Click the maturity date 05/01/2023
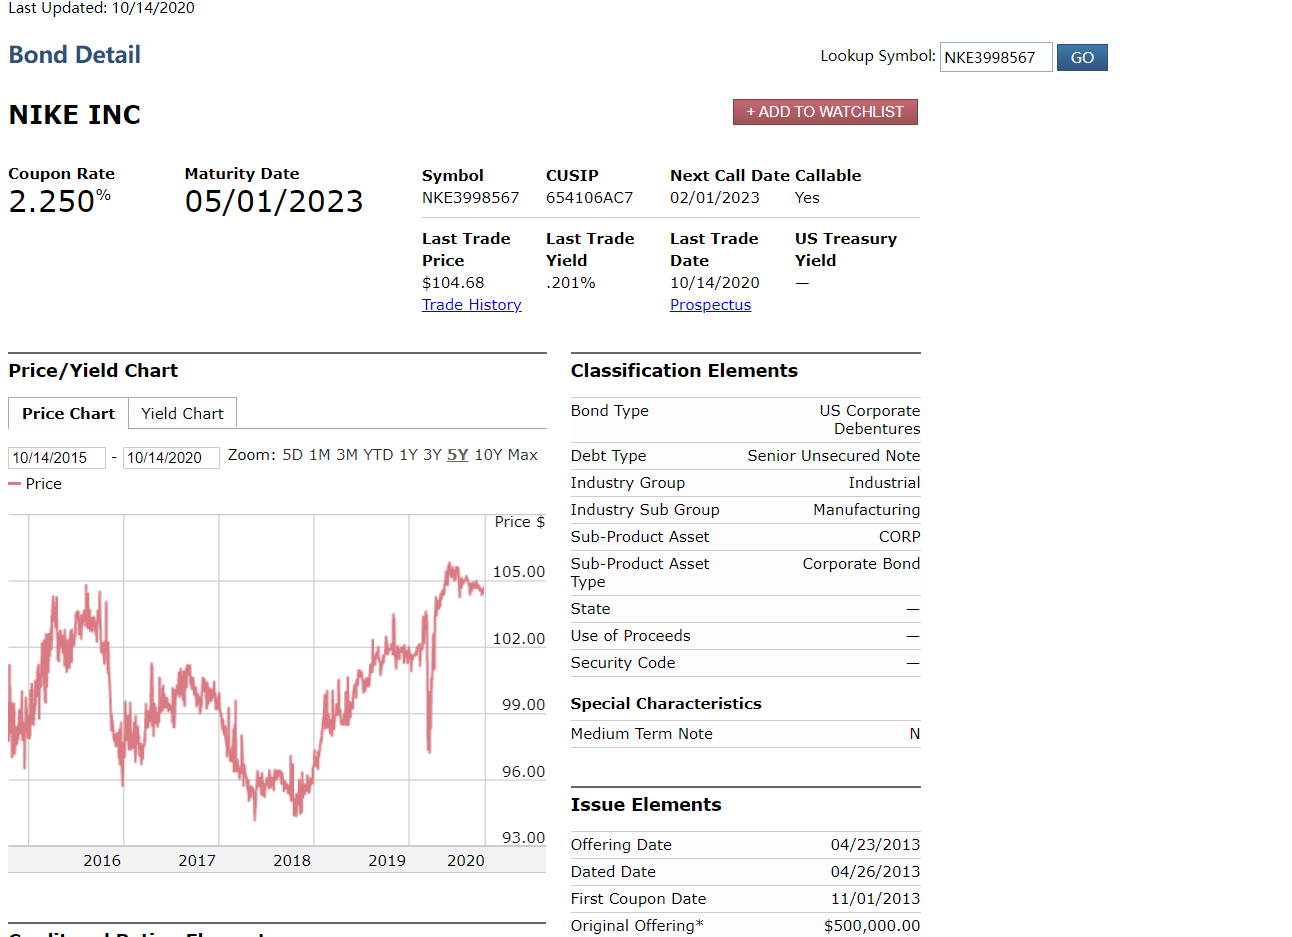This screenshot has width=1292, height=937. click(x=274, y=201)
